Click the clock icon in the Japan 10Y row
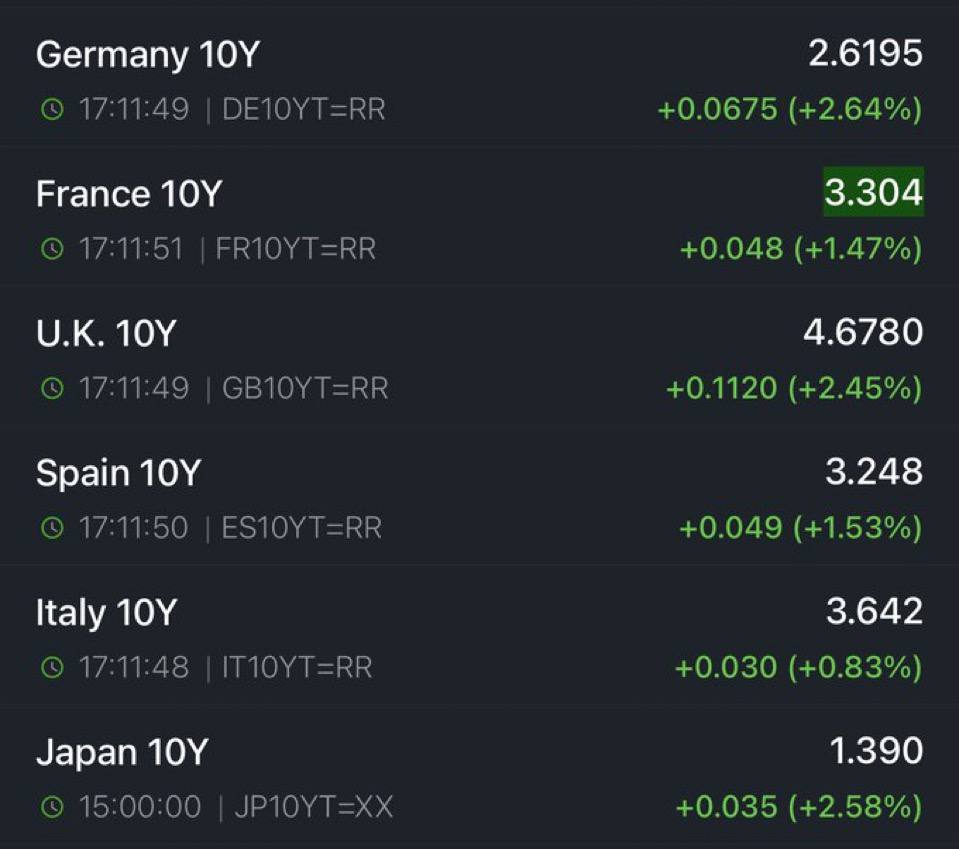 (51, 807)
